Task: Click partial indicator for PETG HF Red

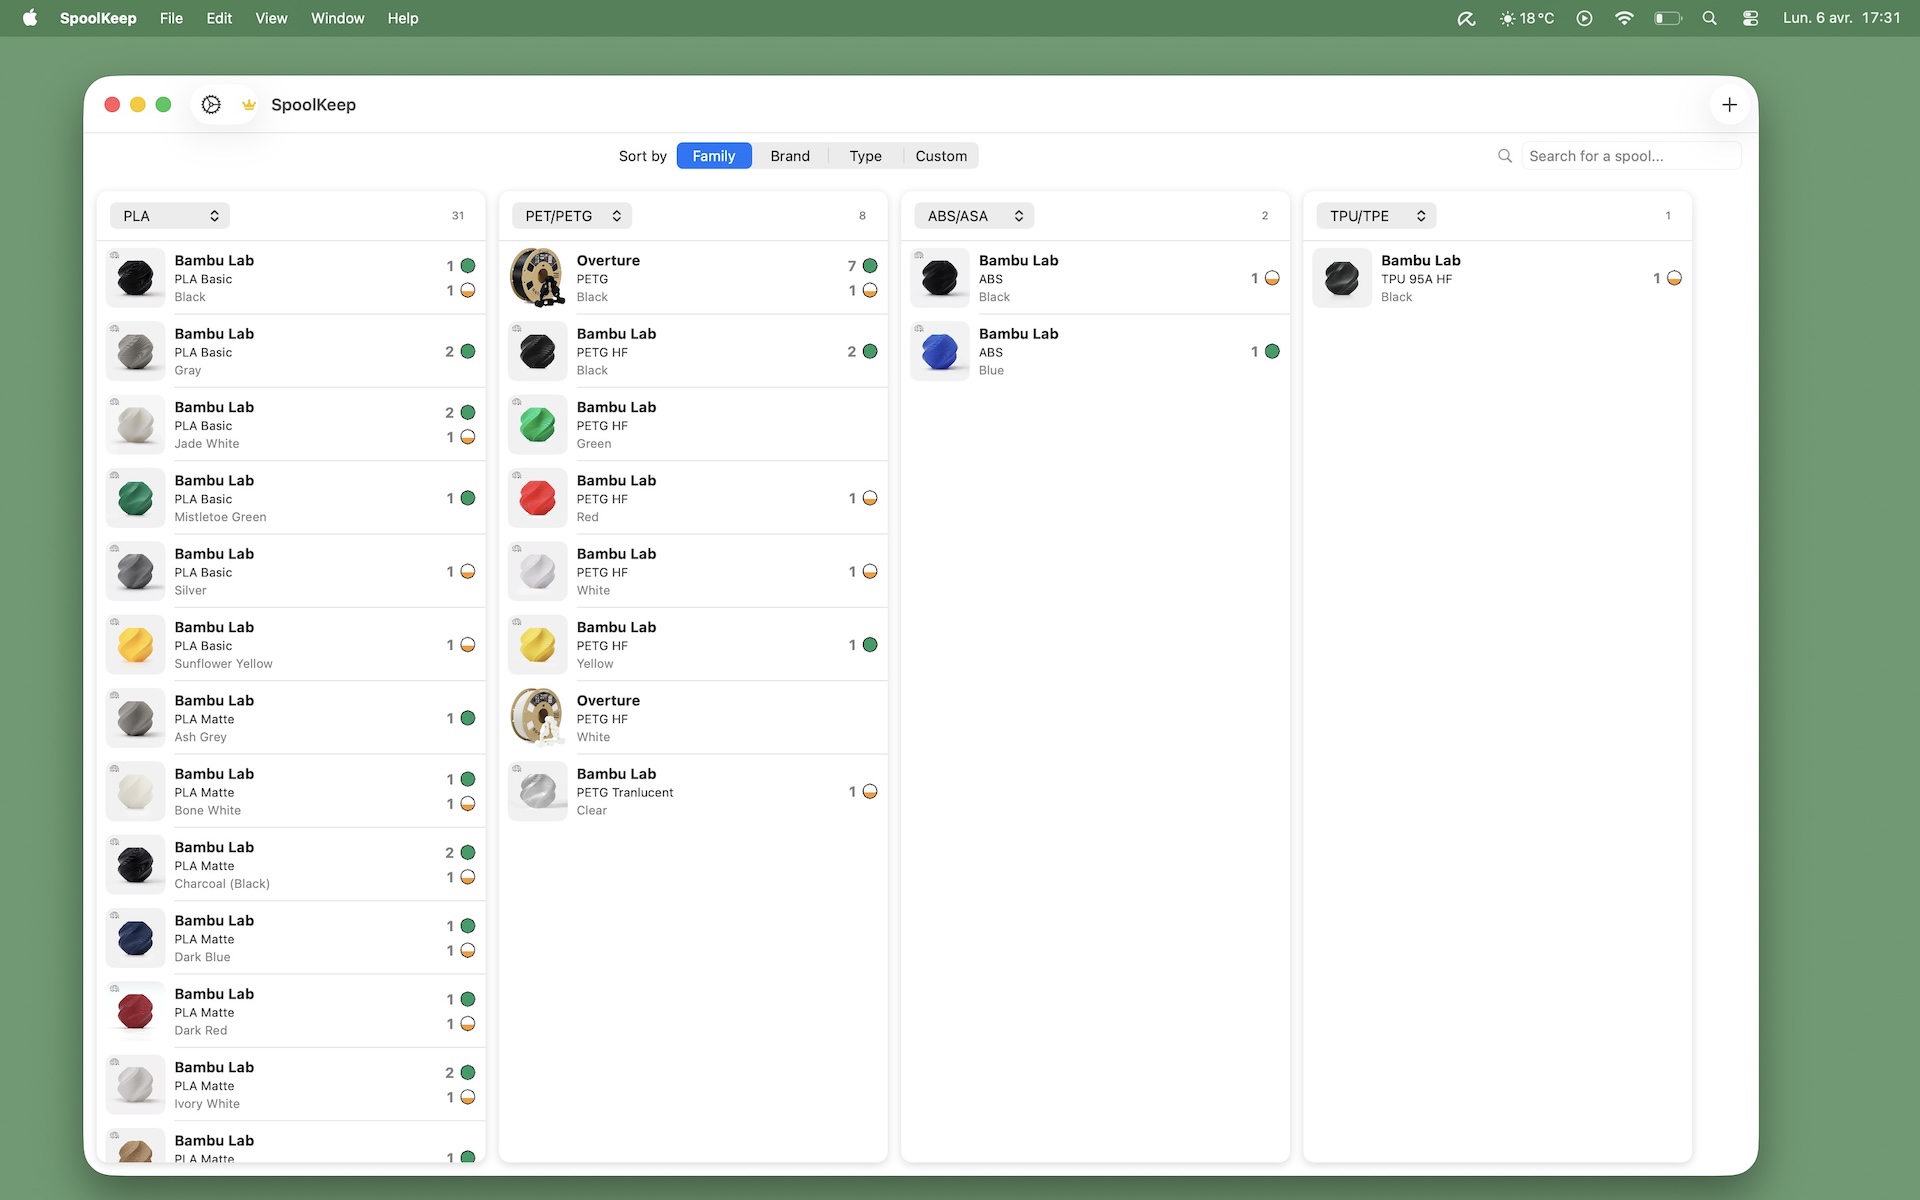Action: tap(870, 498)
